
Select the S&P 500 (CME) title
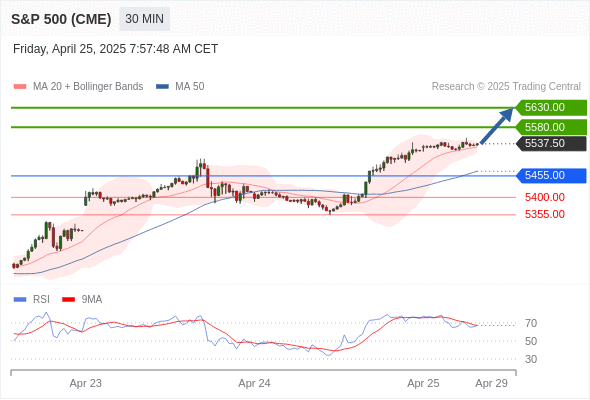[61, 19]
